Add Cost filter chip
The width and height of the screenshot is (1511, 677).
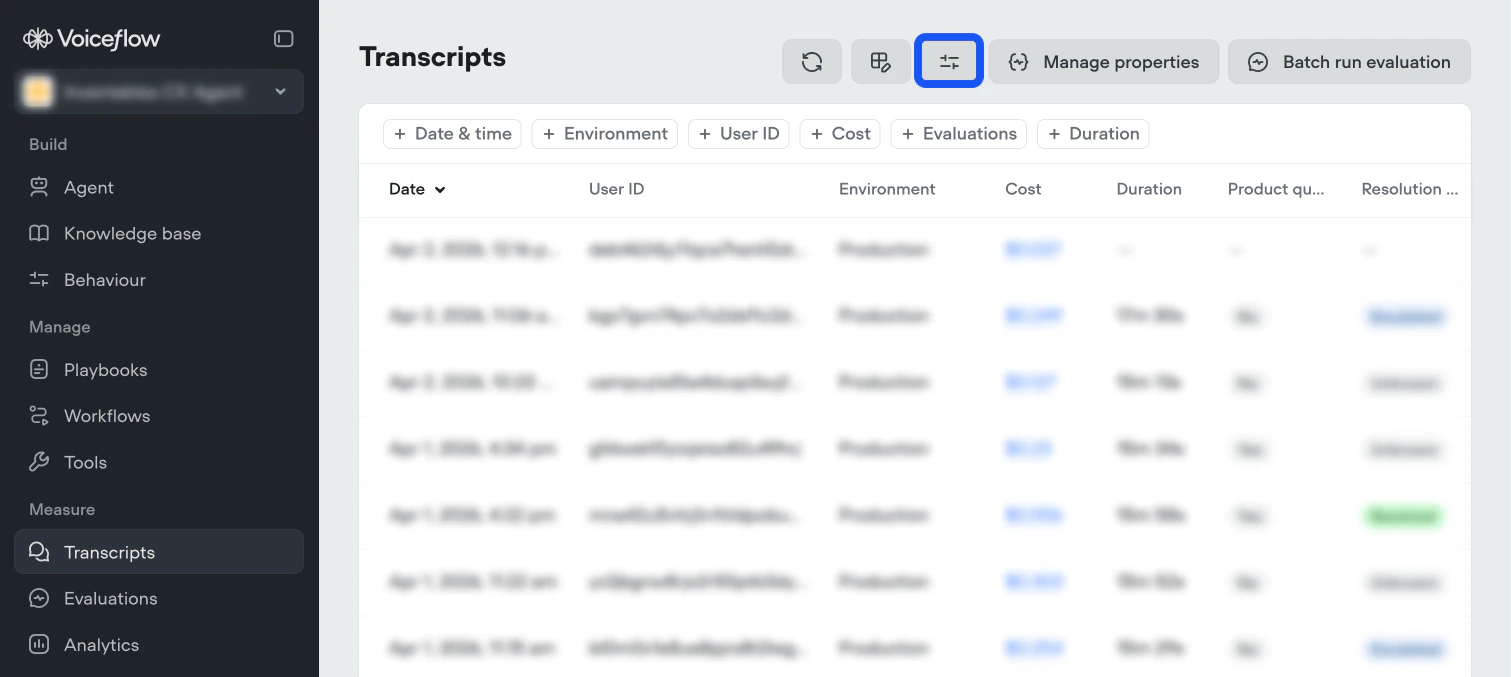[840, 134]
